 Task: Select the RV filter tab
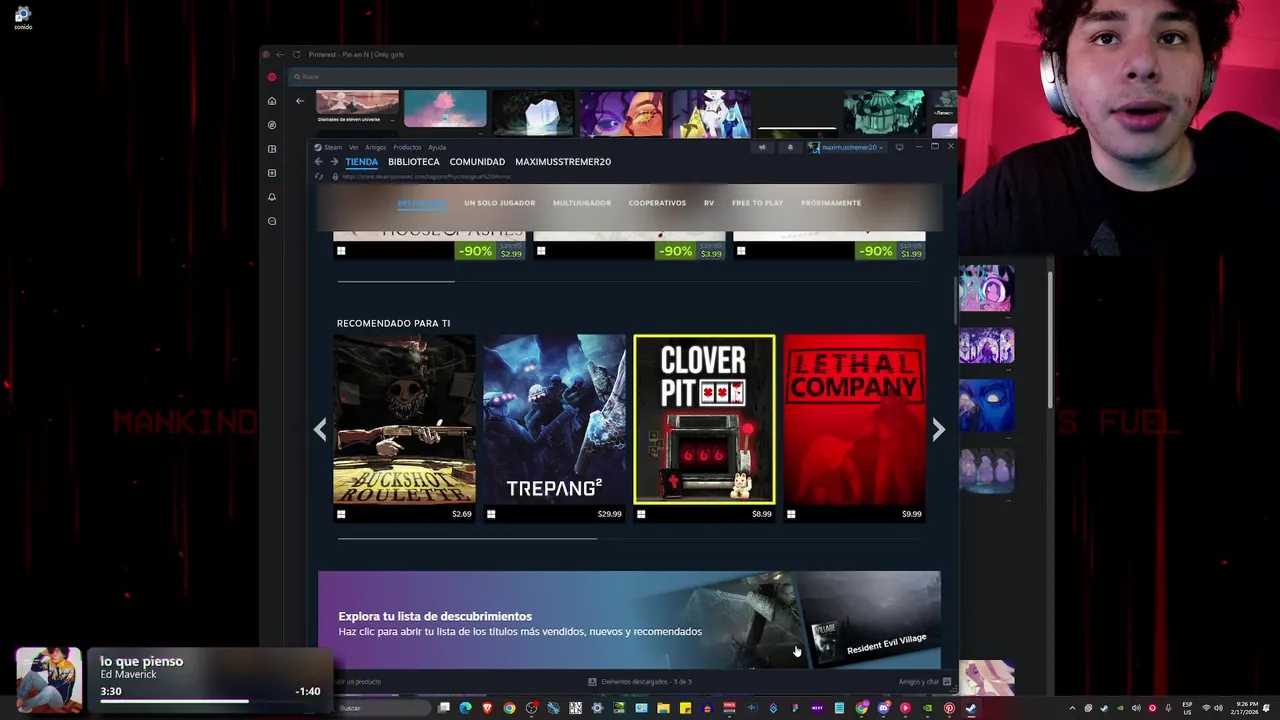click(x=709, y=203)
